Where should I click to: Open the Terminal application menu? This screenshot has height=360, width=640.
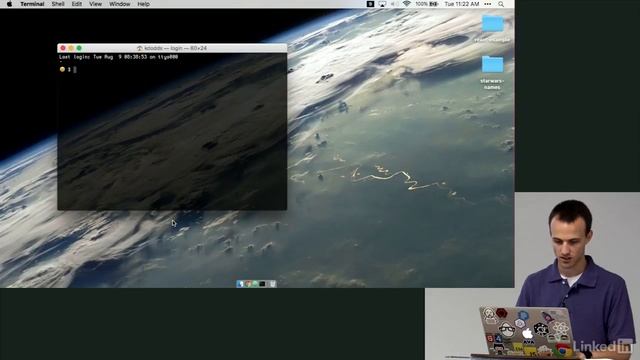tap(32, 4)
